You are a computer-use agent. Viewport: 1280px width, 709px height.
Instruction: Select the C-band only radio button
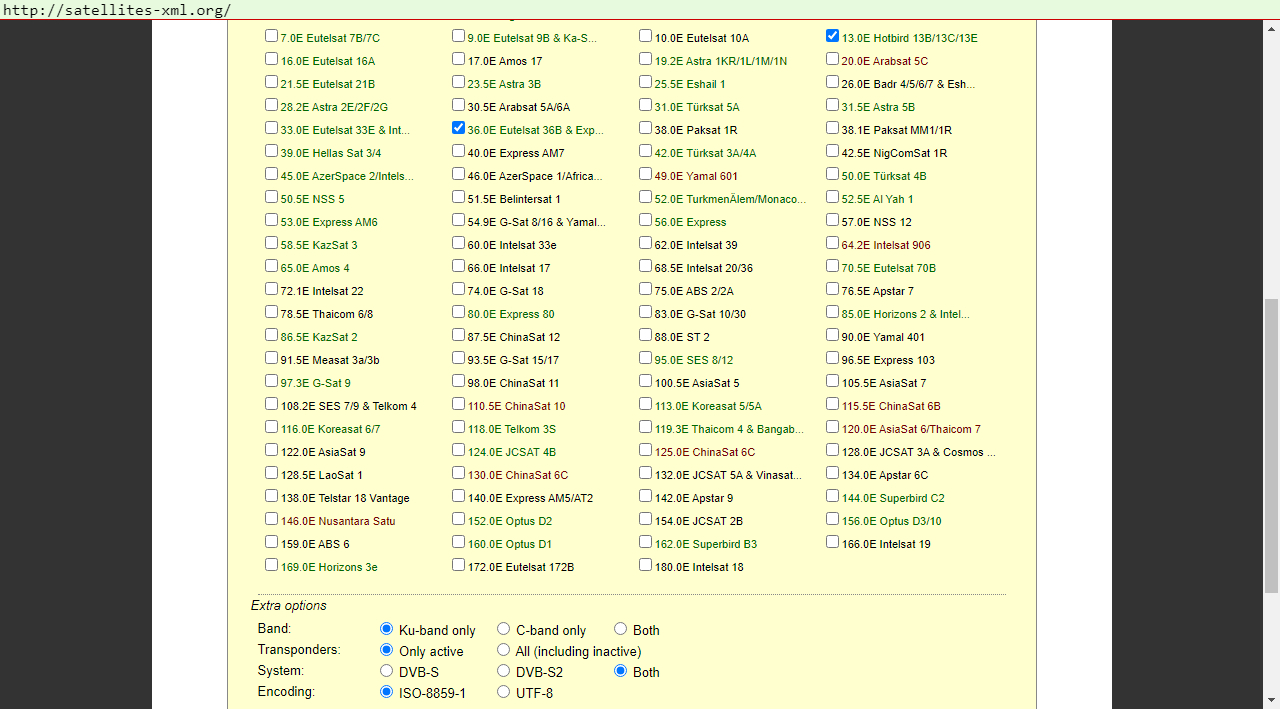[504, 629]
